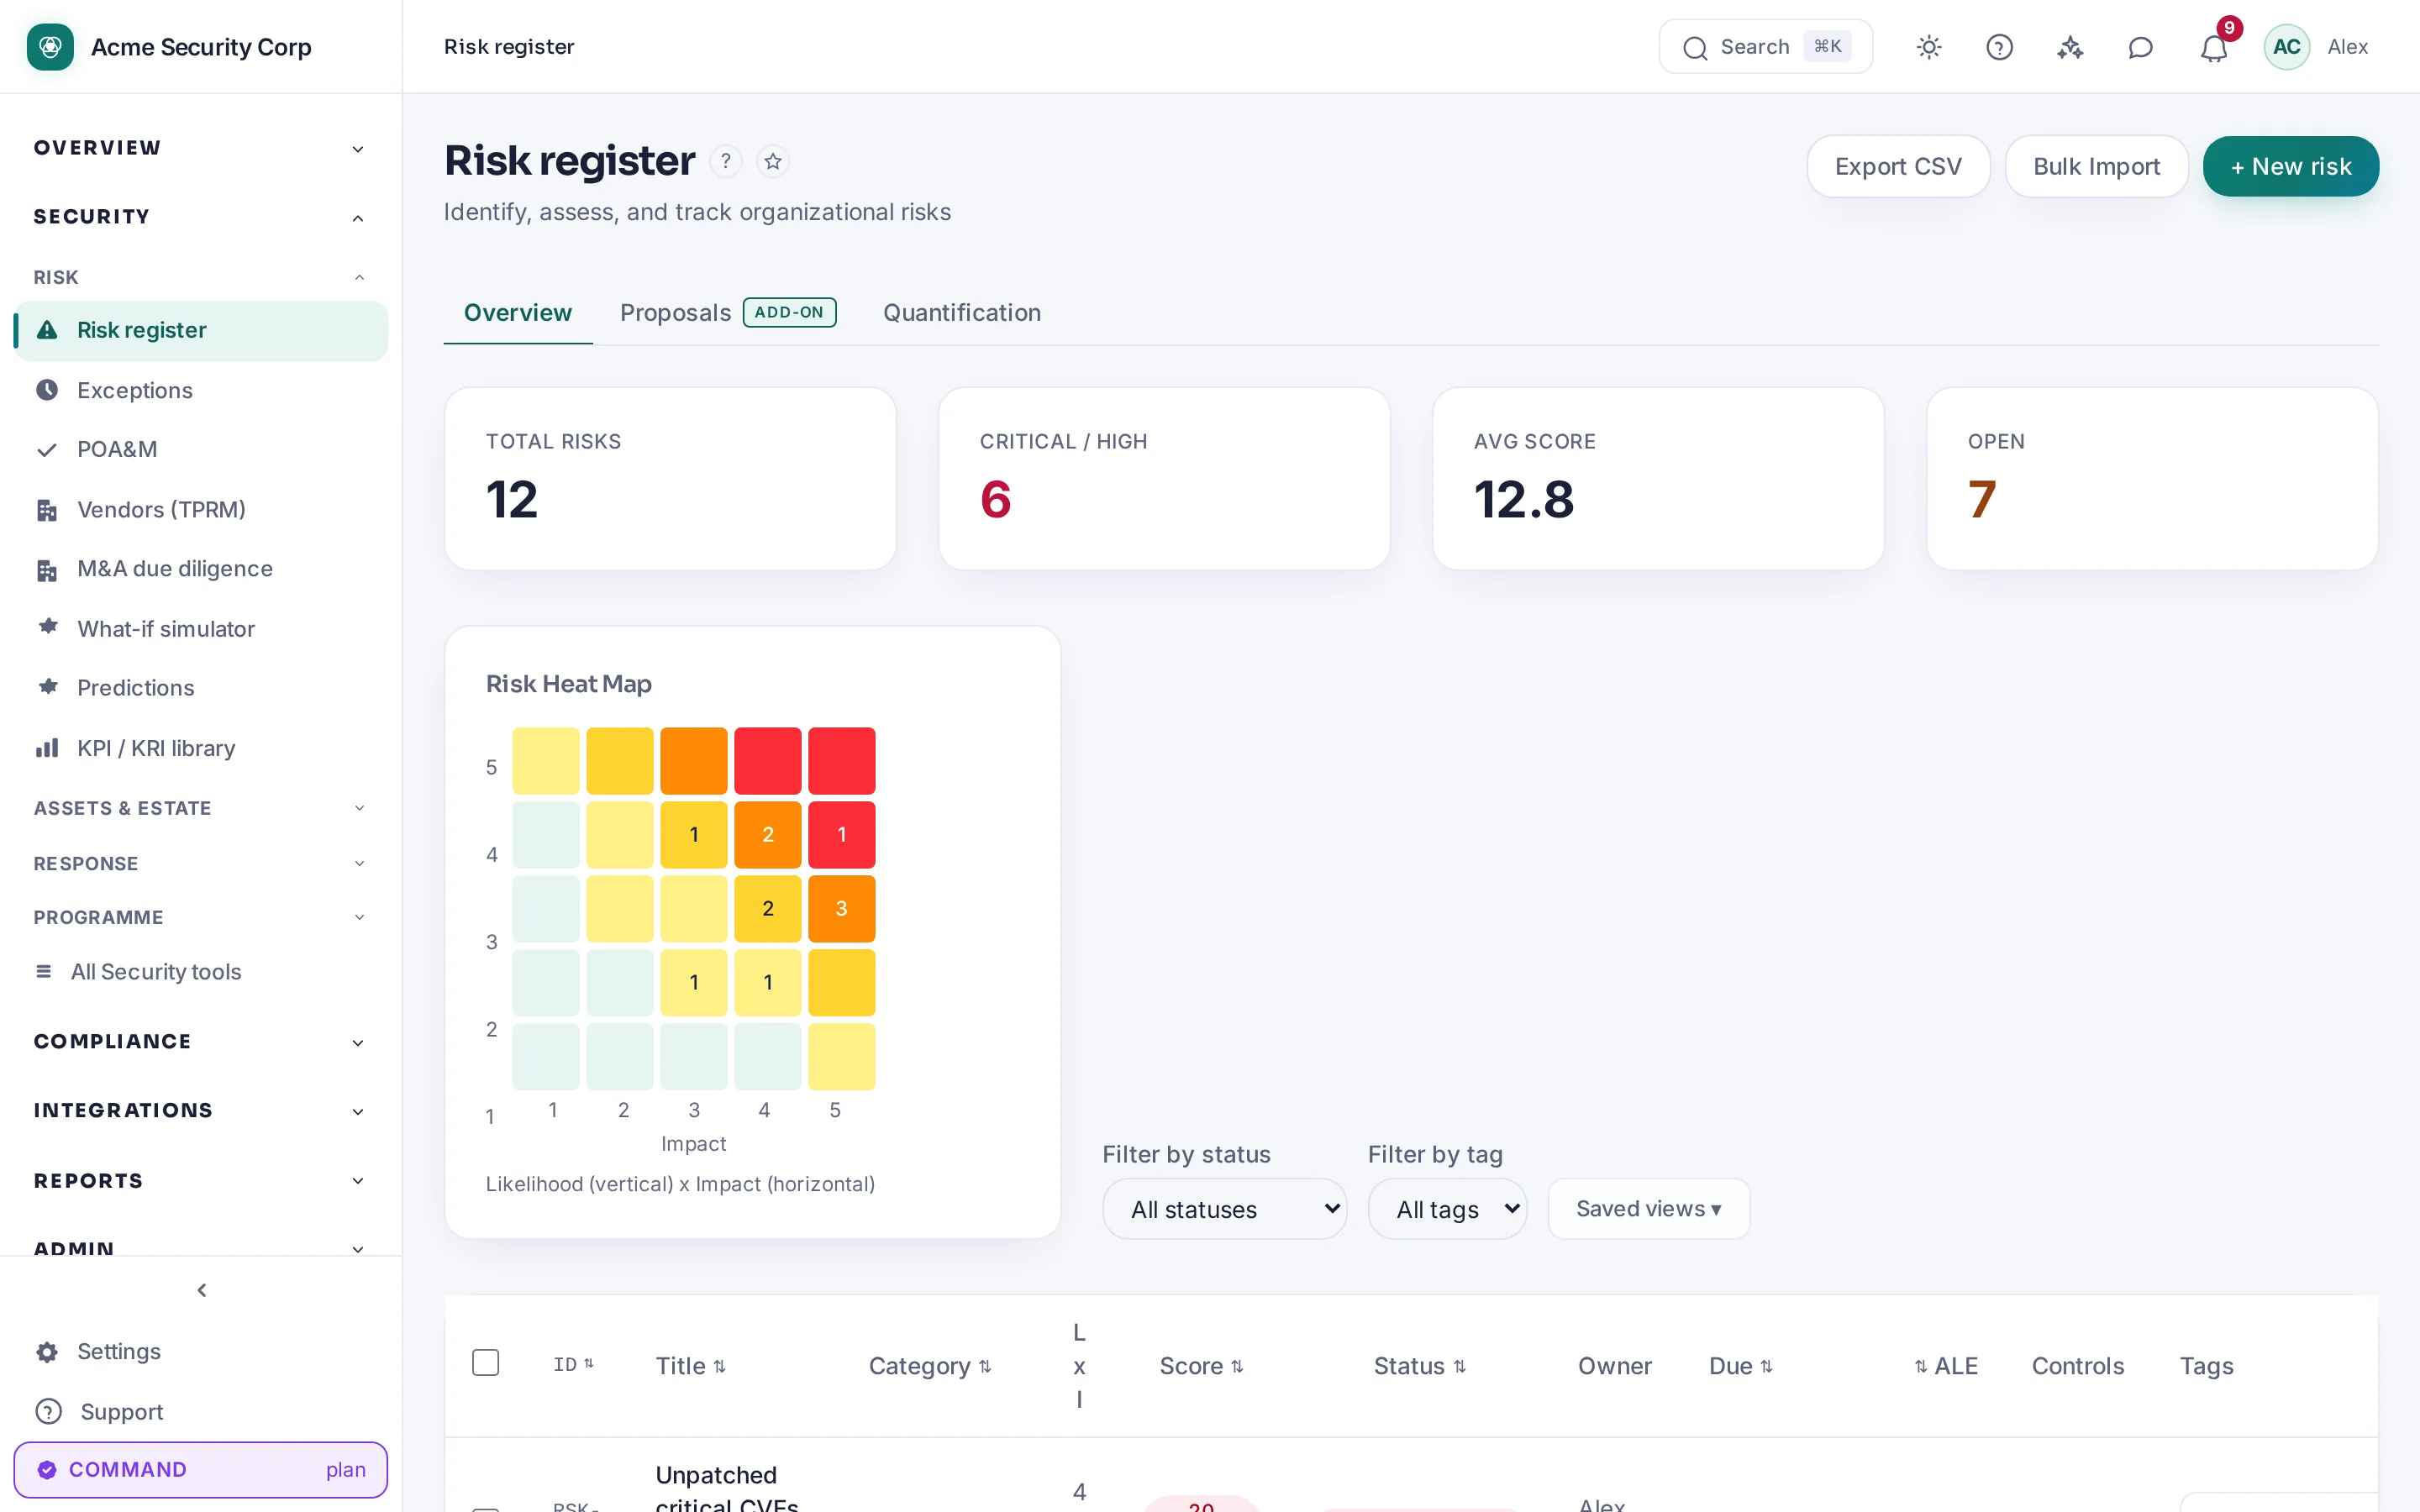Viewport: 2420px width, 1512px height.
Task: Open the All statuses dropdown
Action: point(1224,1209)
